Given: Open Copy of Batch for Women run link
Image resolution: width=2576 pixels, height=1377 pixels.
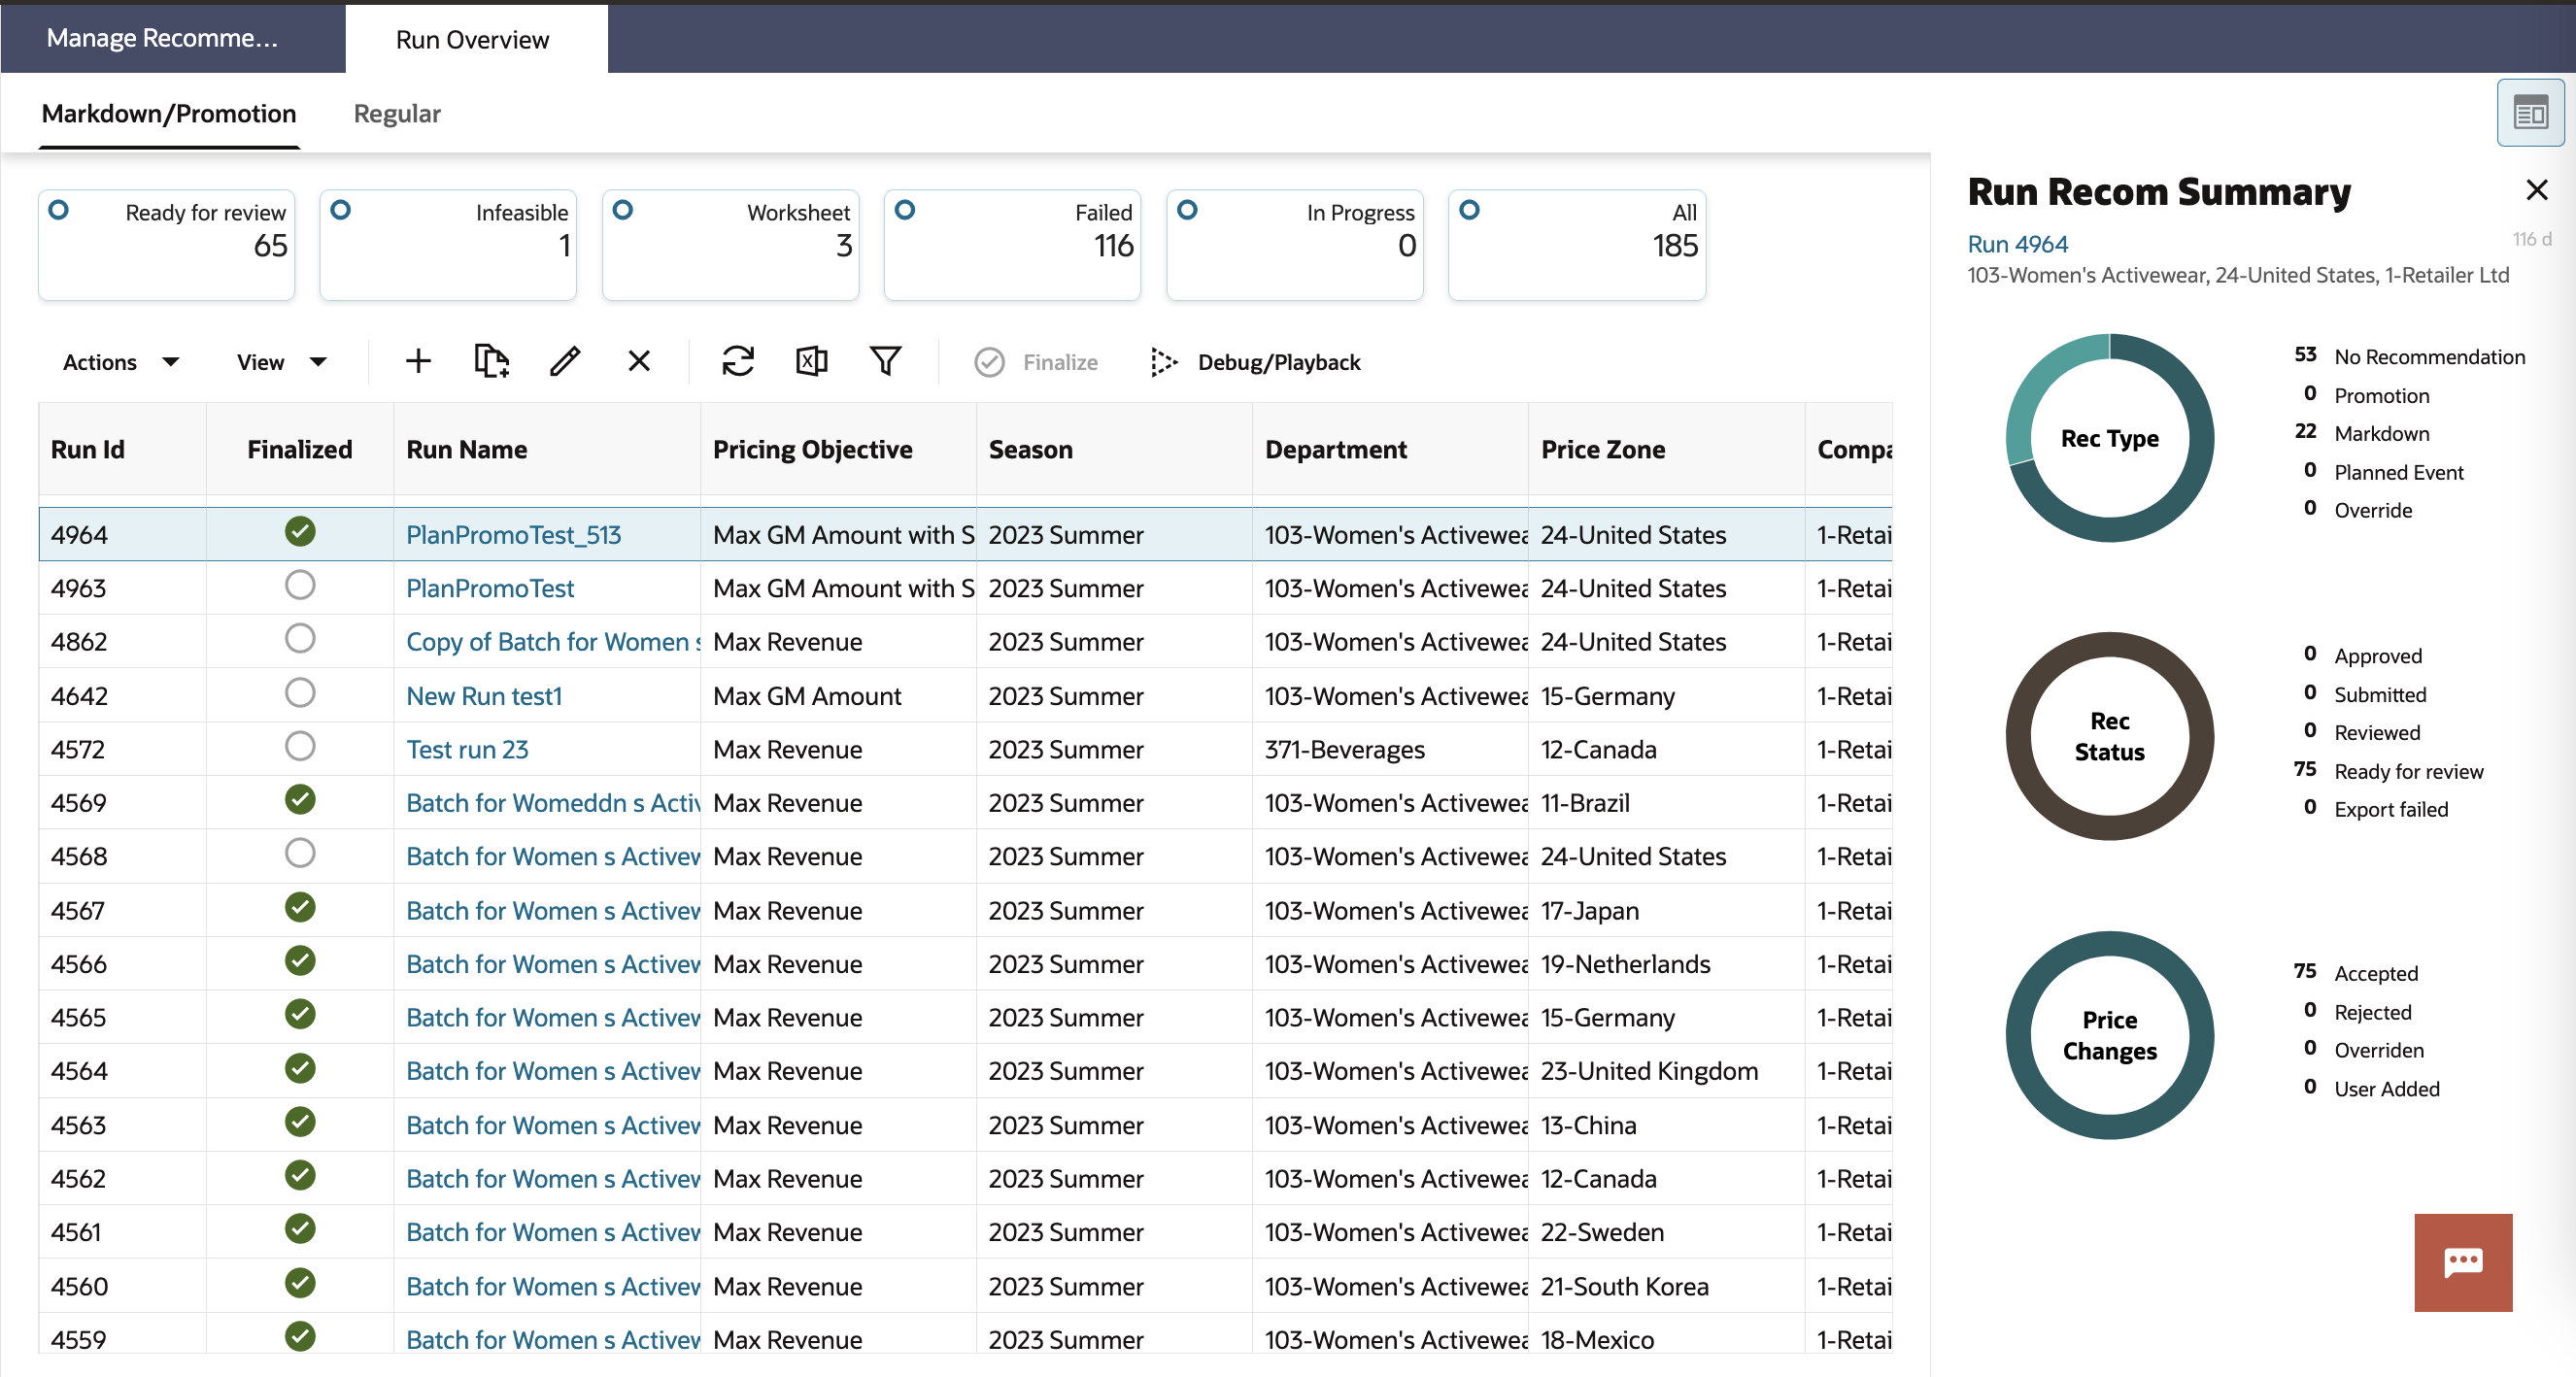Looking at the screenshot, I should [x=553, y=642].
